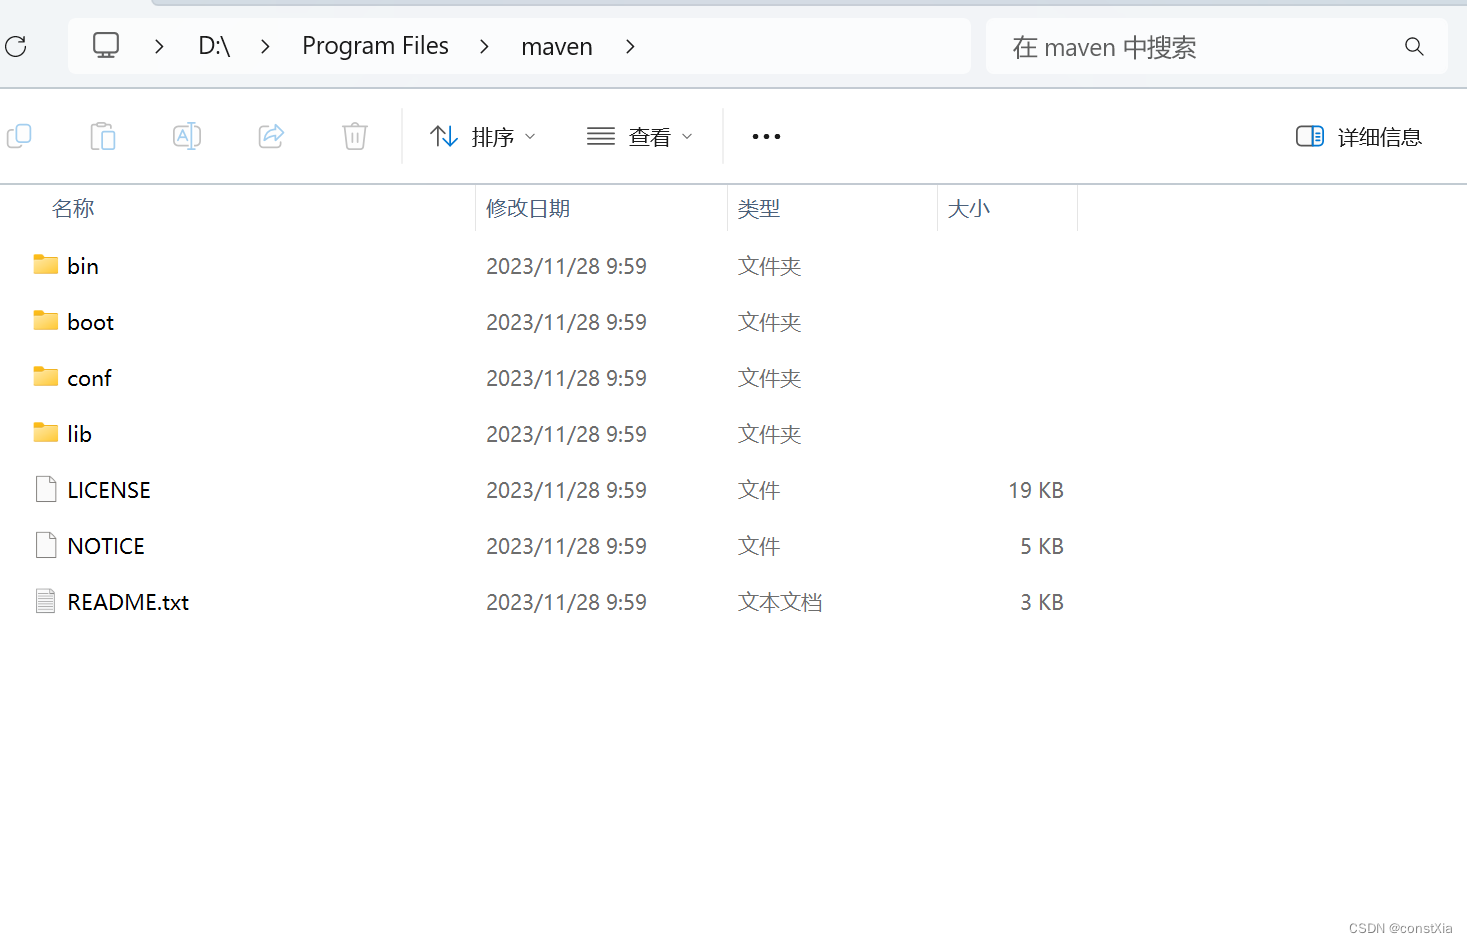The image size is (1467, 943).
Task: Toggle the 详细信息 details pane
Action: pos(1359,136)
